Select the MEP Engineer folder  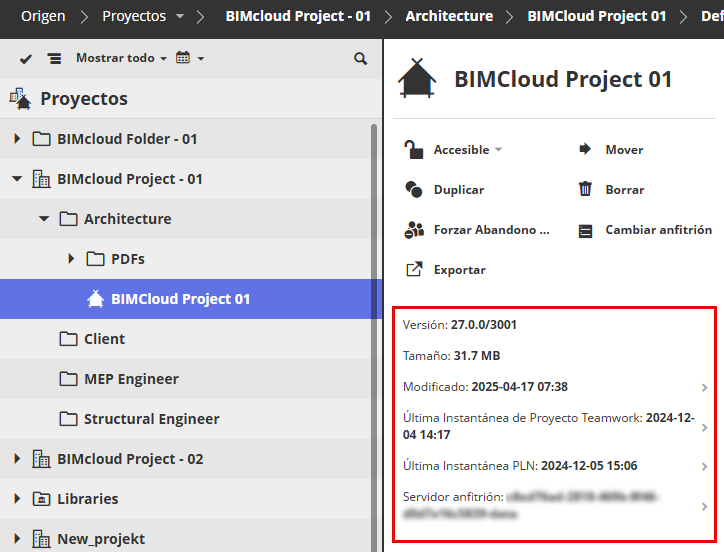point(131,379)
